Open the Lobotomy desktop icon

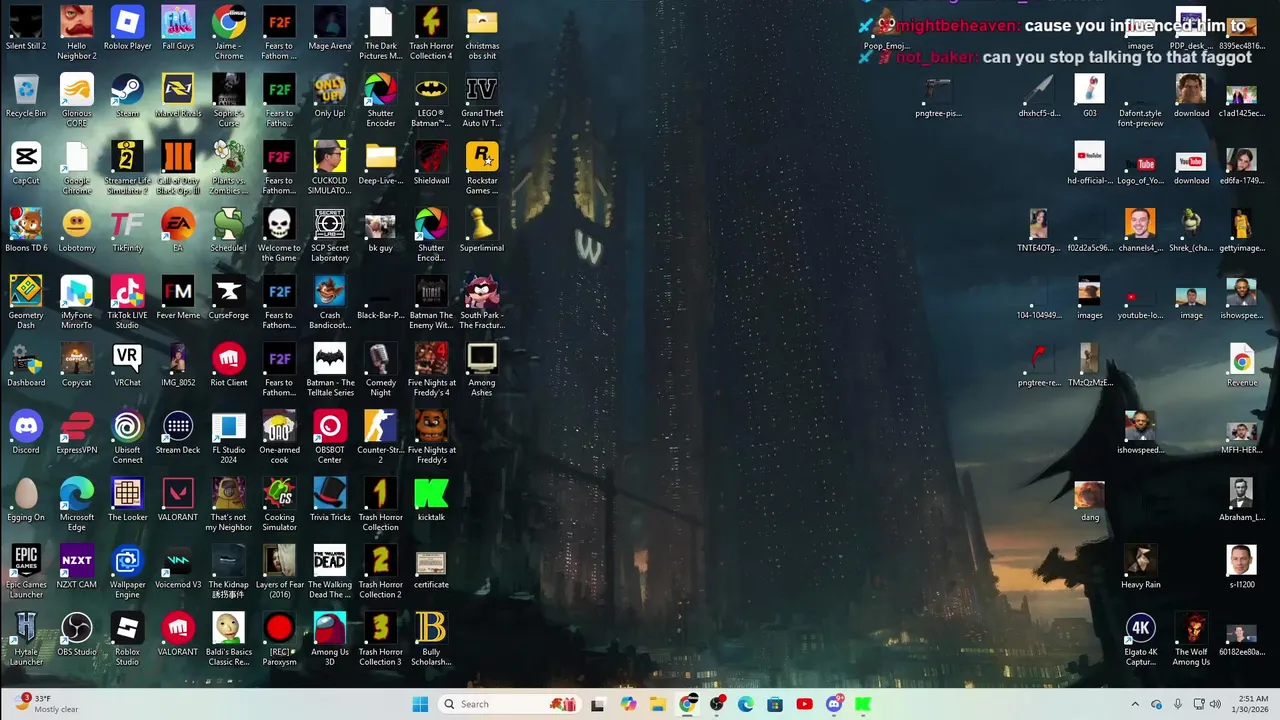pos(77,231)
